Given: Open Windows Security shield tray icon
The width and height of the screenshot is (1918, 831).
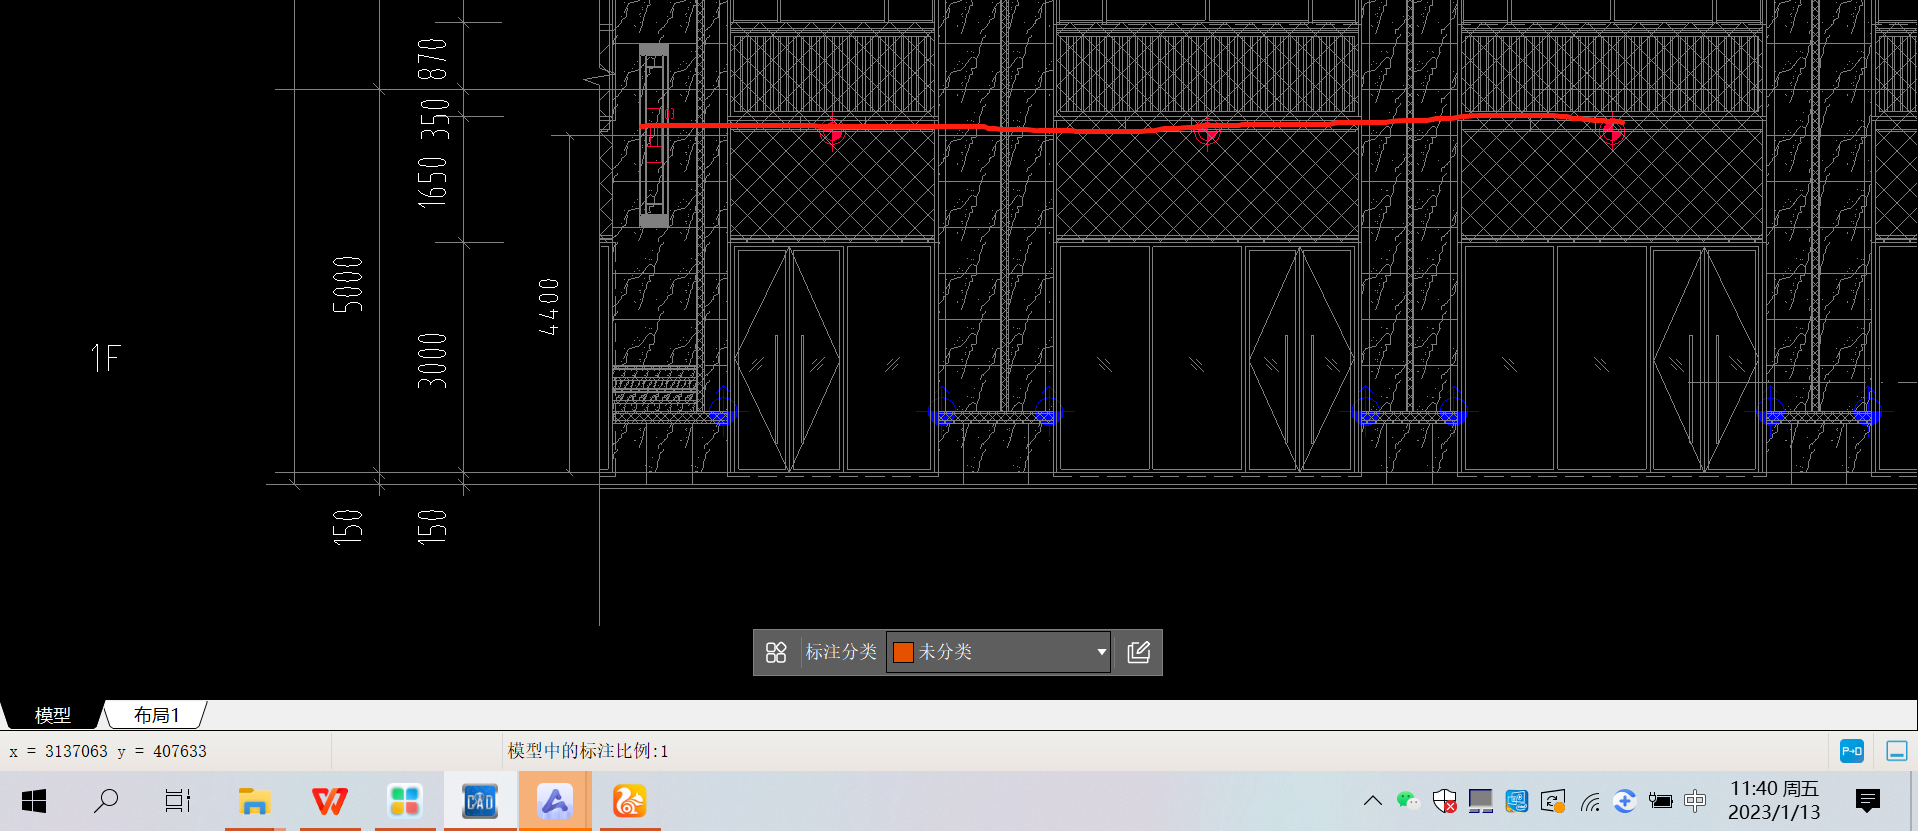Looking at the screenshot, I should click(x=1444, y=801).
